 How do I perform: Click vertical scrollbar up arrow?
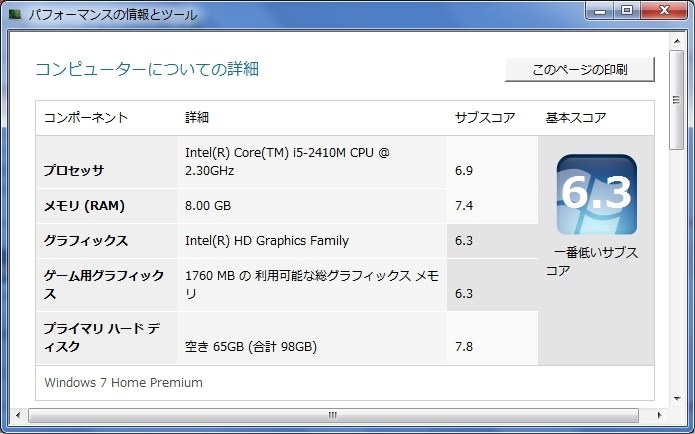(x=677, y=41)
